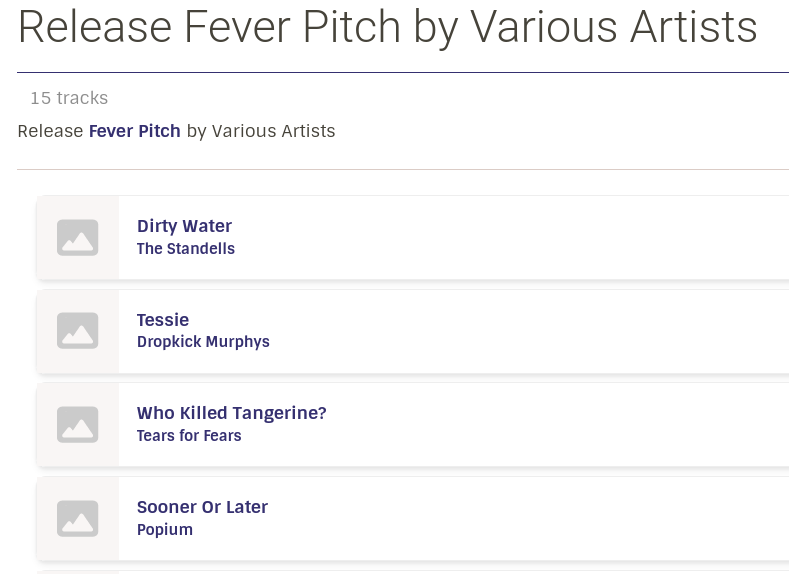Visit the Tears for Fears artist page
The width and height of the screenshot is (789, 574).
pyautogui.click(x=189, y=436)
